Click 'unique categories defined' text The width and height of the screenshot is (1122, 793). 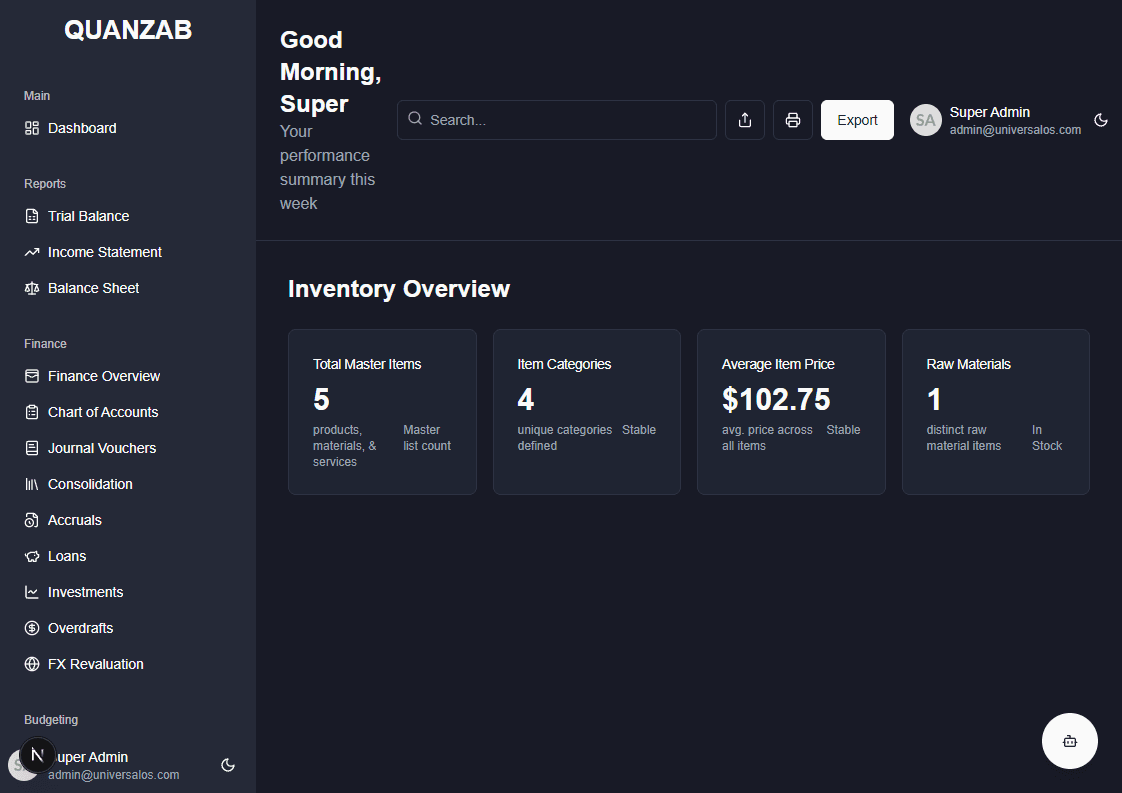point(565,438)
